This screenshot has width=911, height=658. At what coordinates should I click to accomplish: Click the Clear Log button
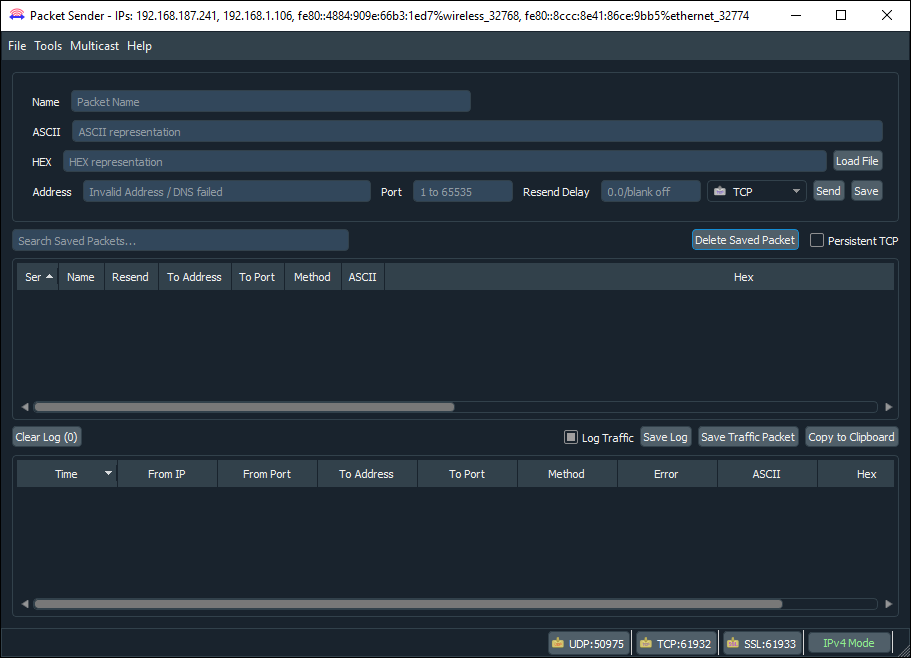(46, 436)
